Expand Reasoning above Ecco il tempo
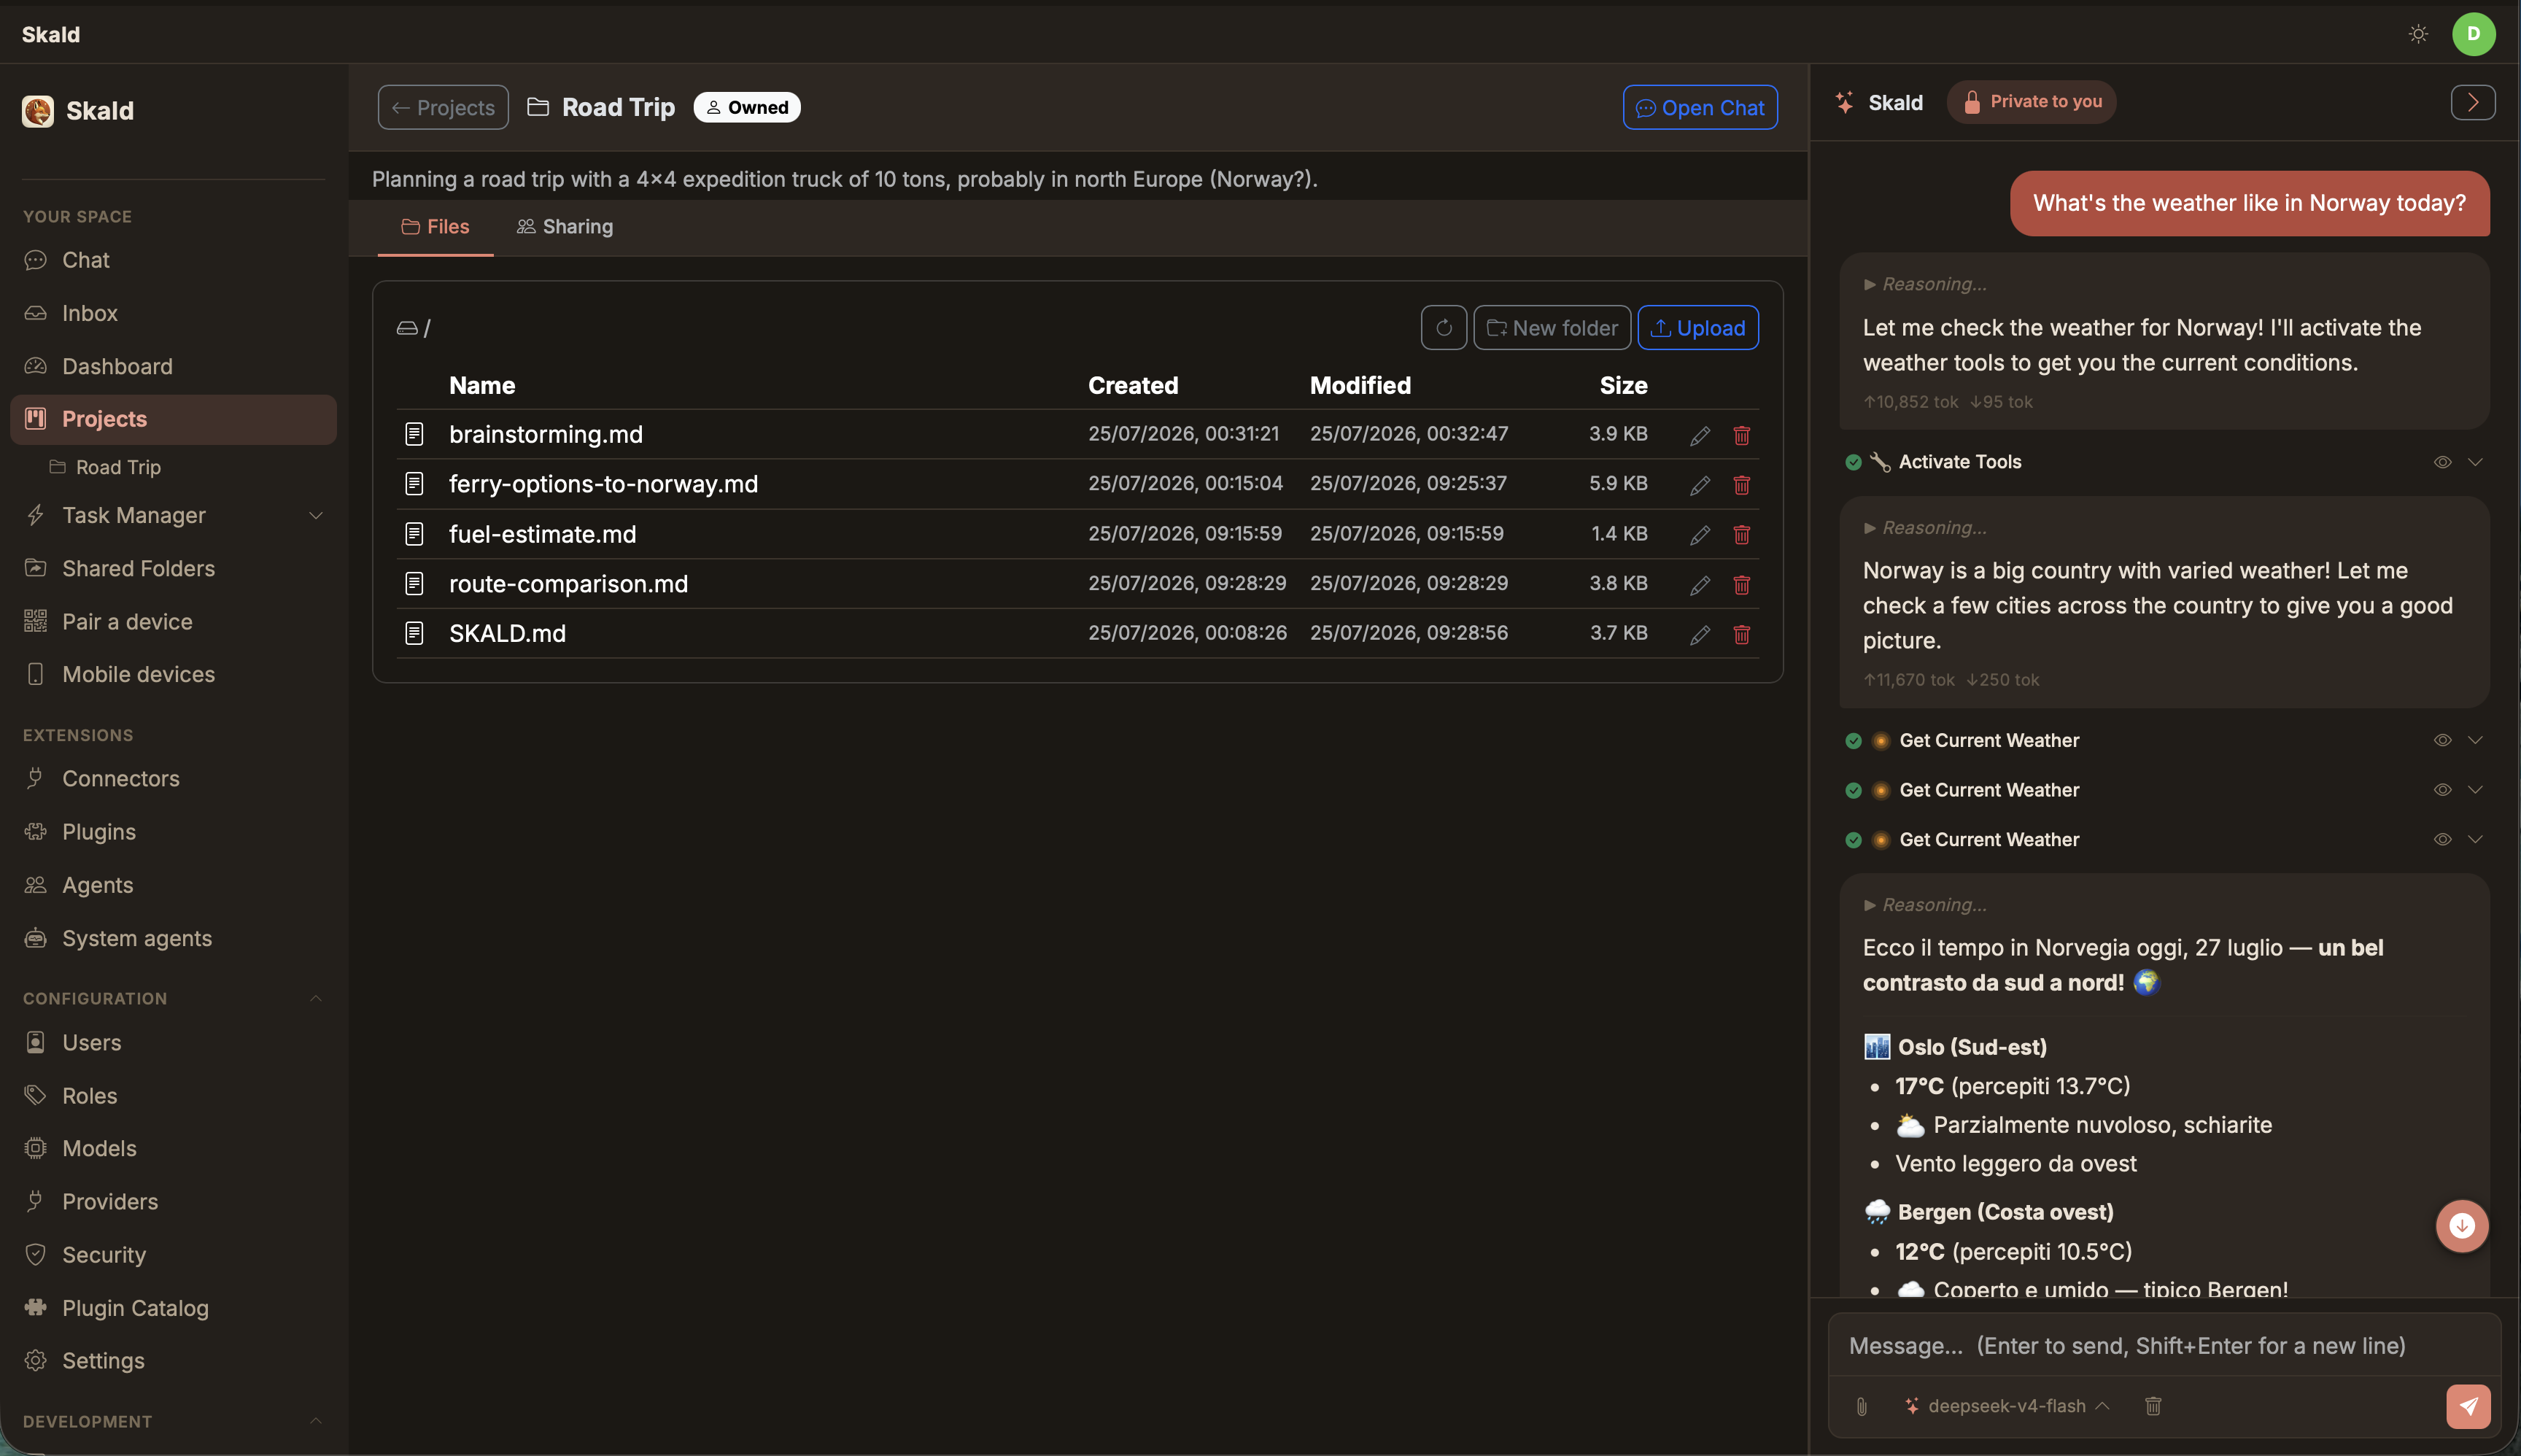Screen dimensions: 2521x1456 pyautogui.click(x=1925, y=904)
